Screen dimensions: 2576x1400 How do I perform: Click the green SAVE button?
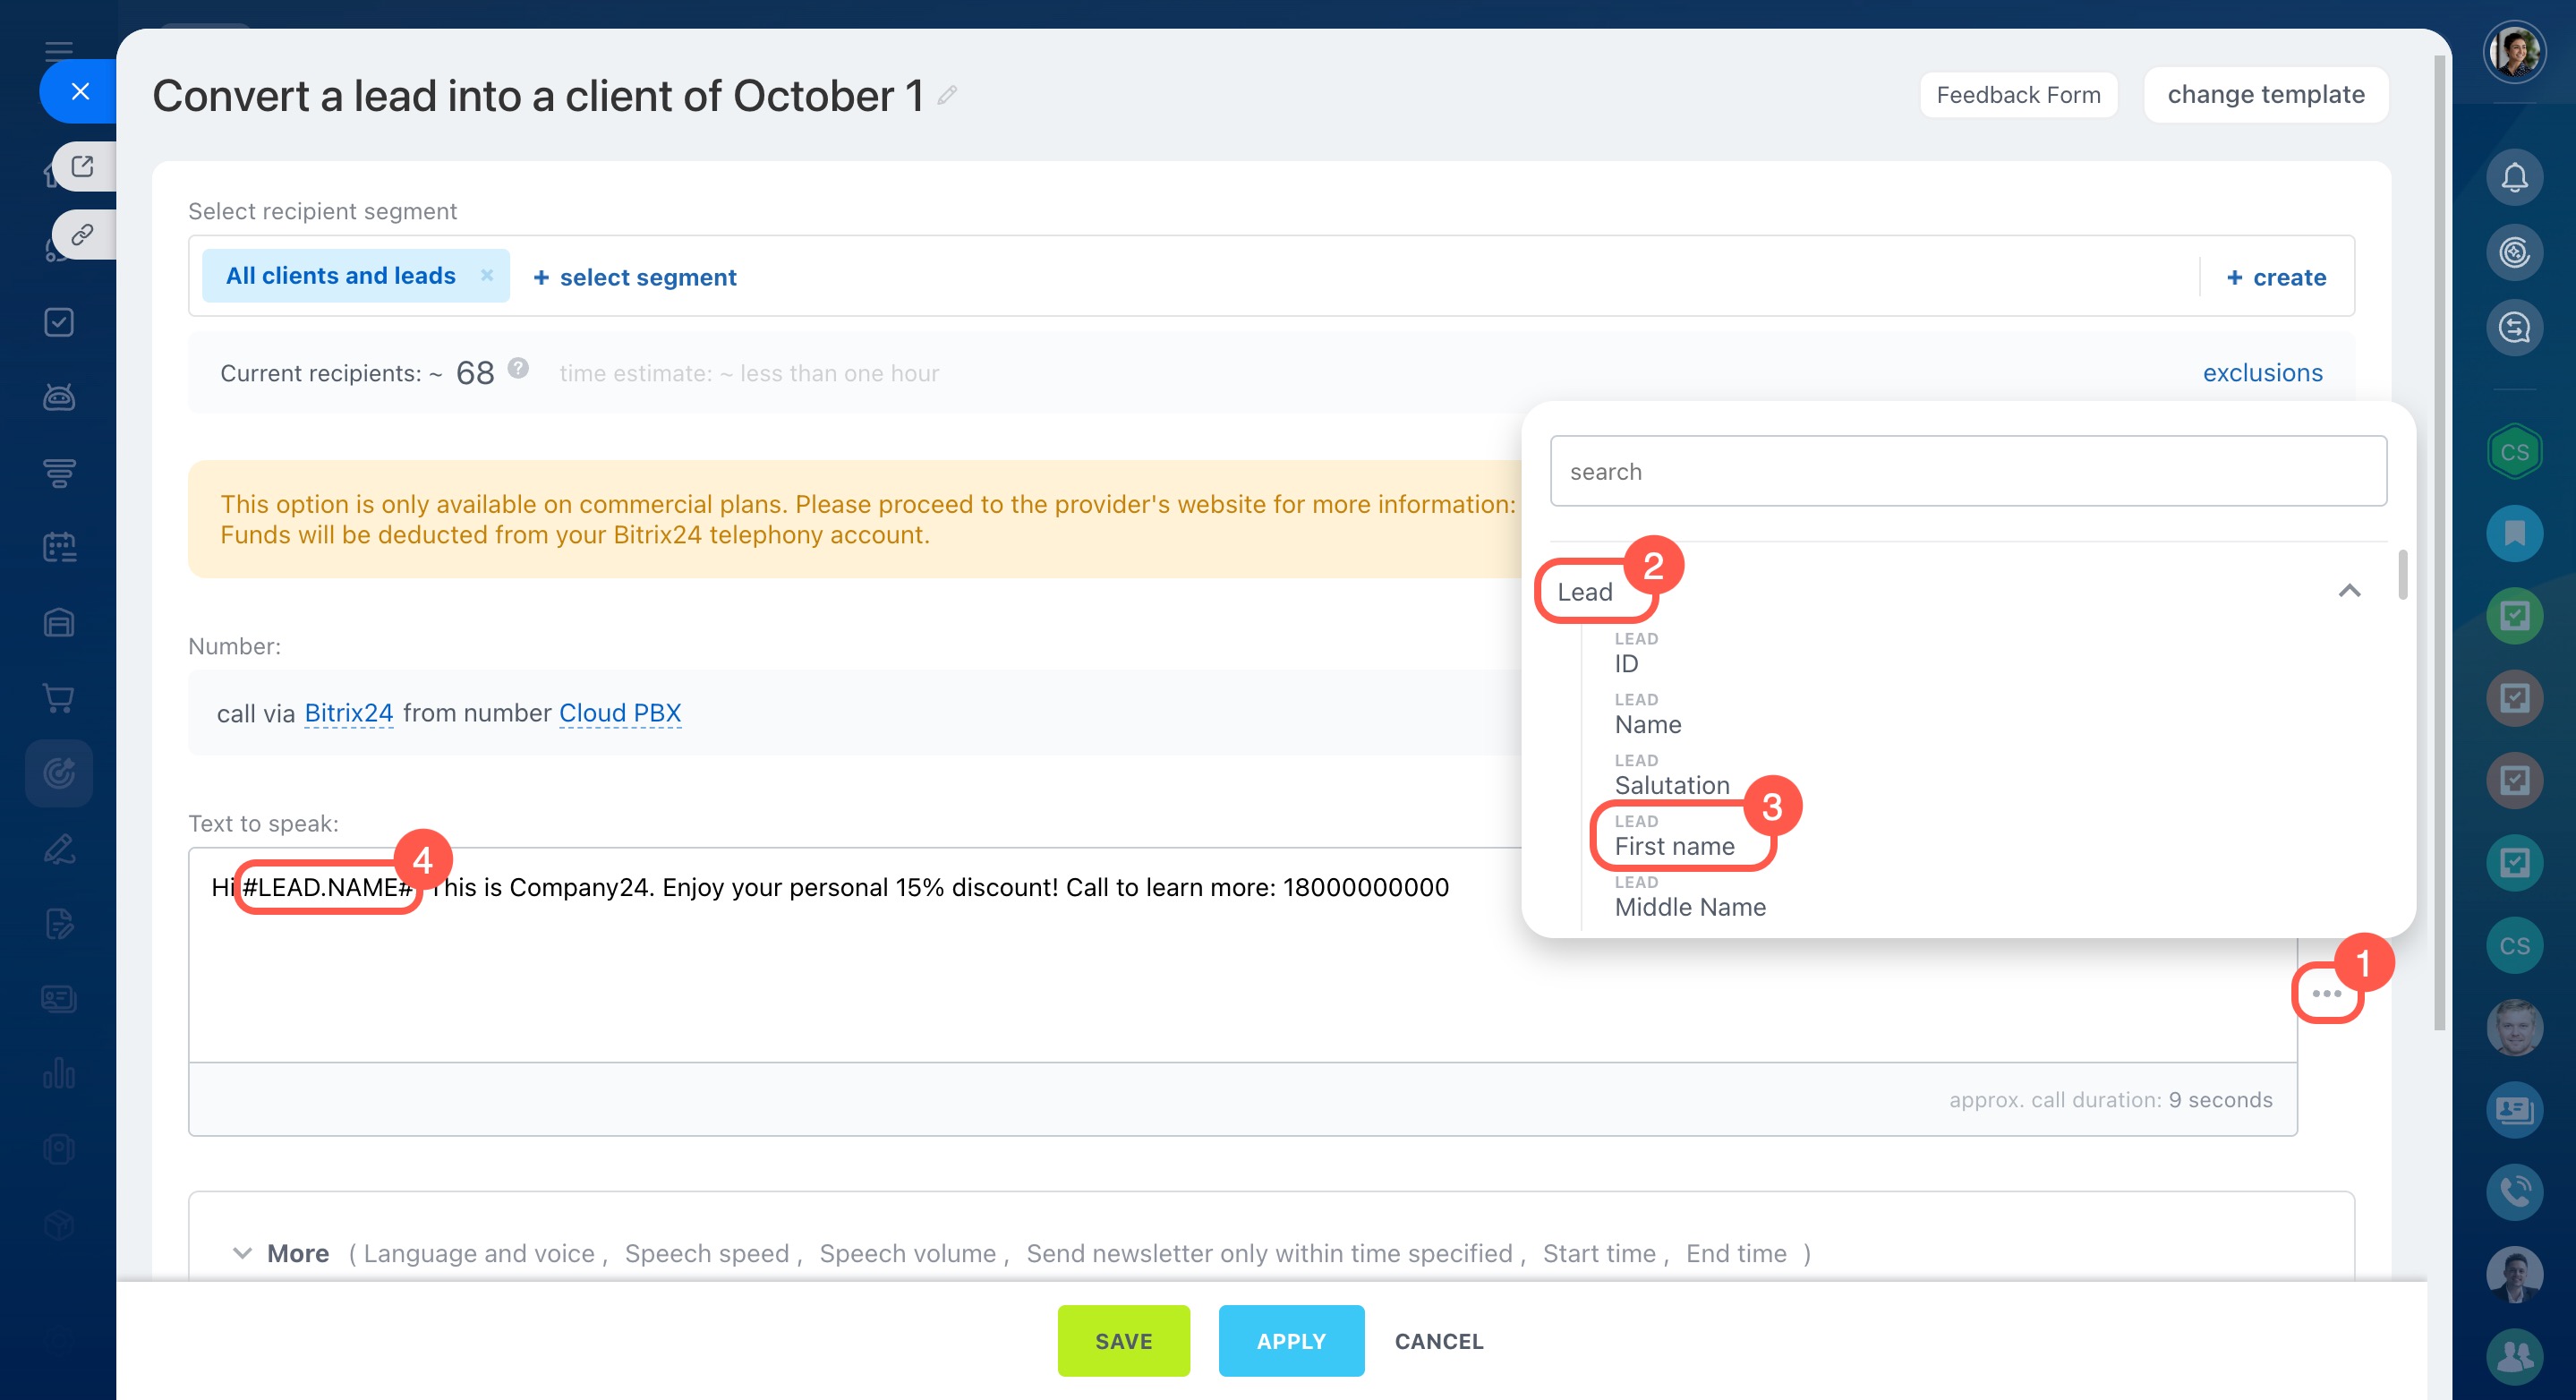click(1123, 1340)
